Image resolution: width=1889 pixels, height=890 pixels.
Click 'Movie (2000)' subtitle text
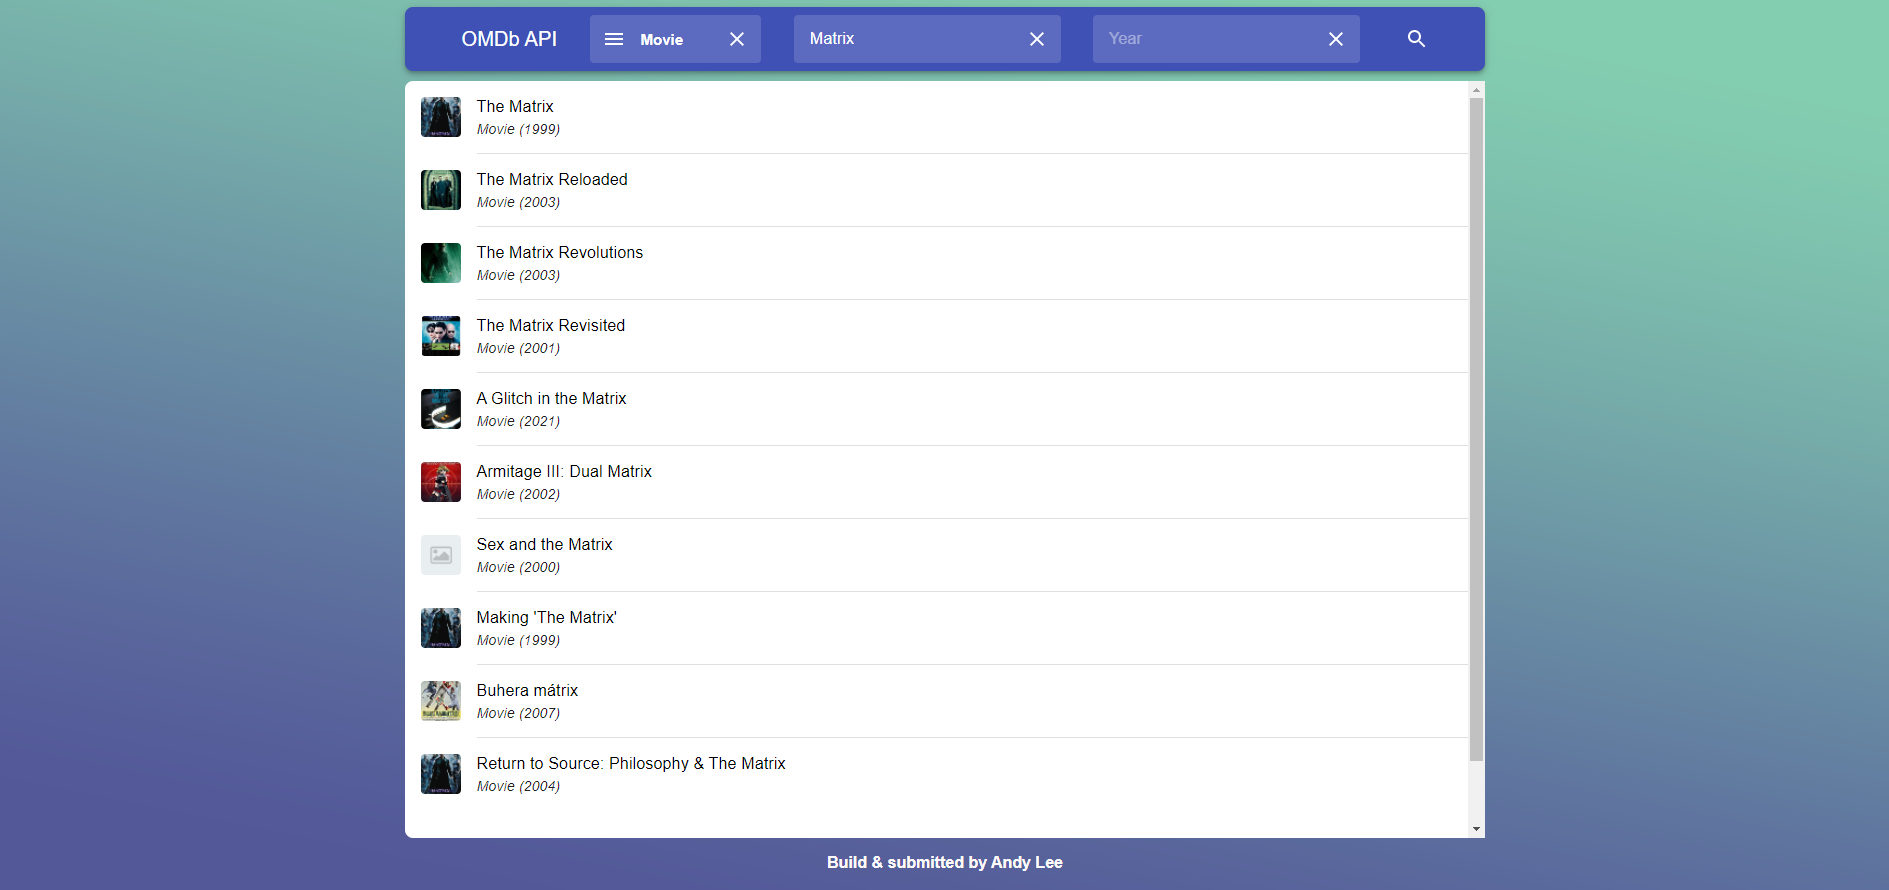518,567
